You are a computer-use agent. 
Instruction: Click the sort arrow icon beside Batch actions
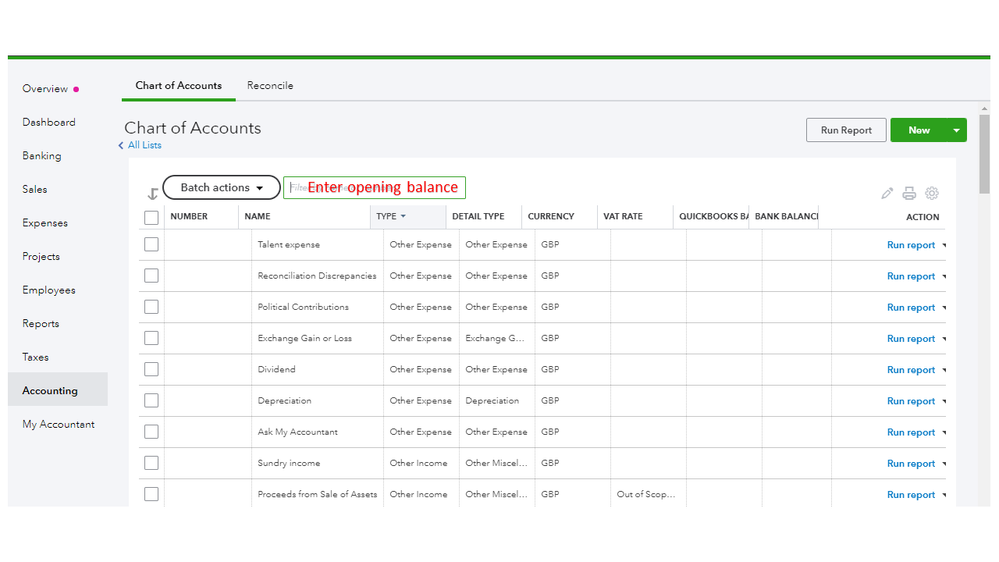coord(152,194)
